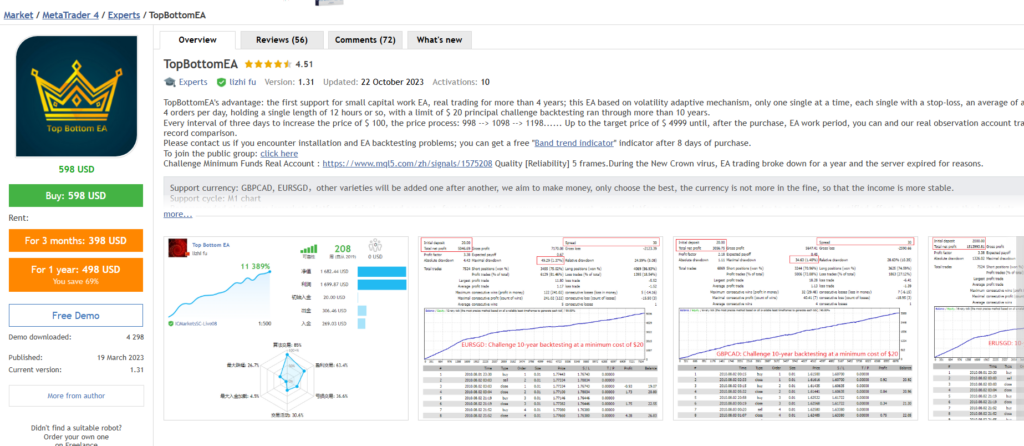Follow the 'click here' public group link
Image resolution: width=1024 pixels, height=446 pixels.
(279, 153)
